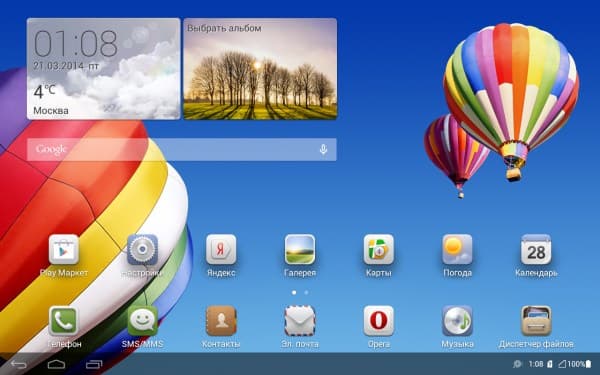Tap the 4°C temperature reading
The image size is (600, 375).
[44, 92]
